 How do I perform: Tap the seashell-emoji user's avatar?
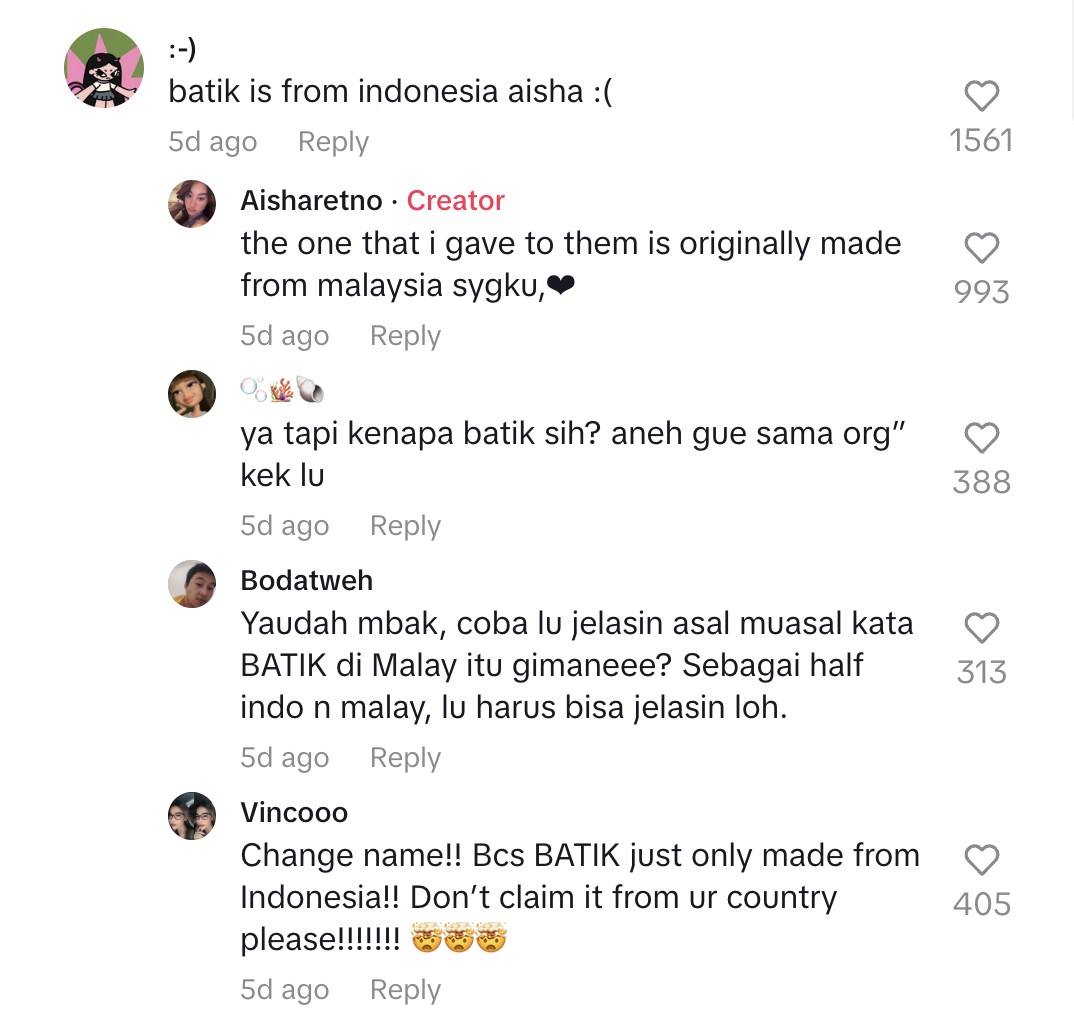[192, 394]
